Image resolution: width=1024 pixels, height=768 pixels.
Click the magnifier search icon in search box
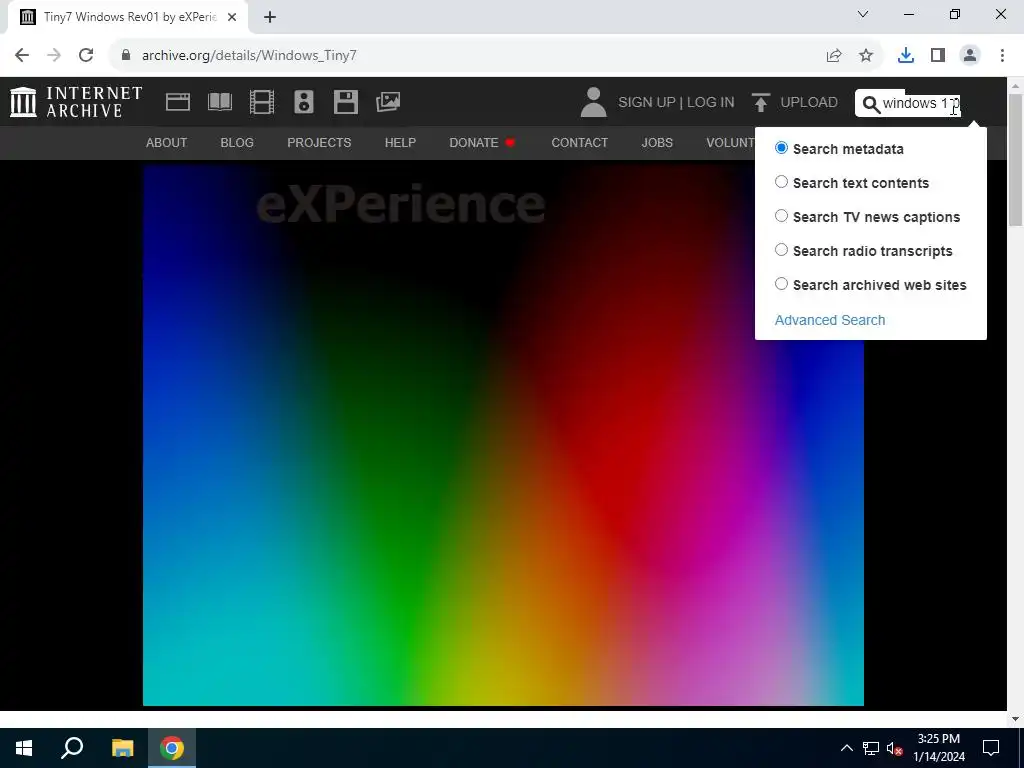[871, 104]
